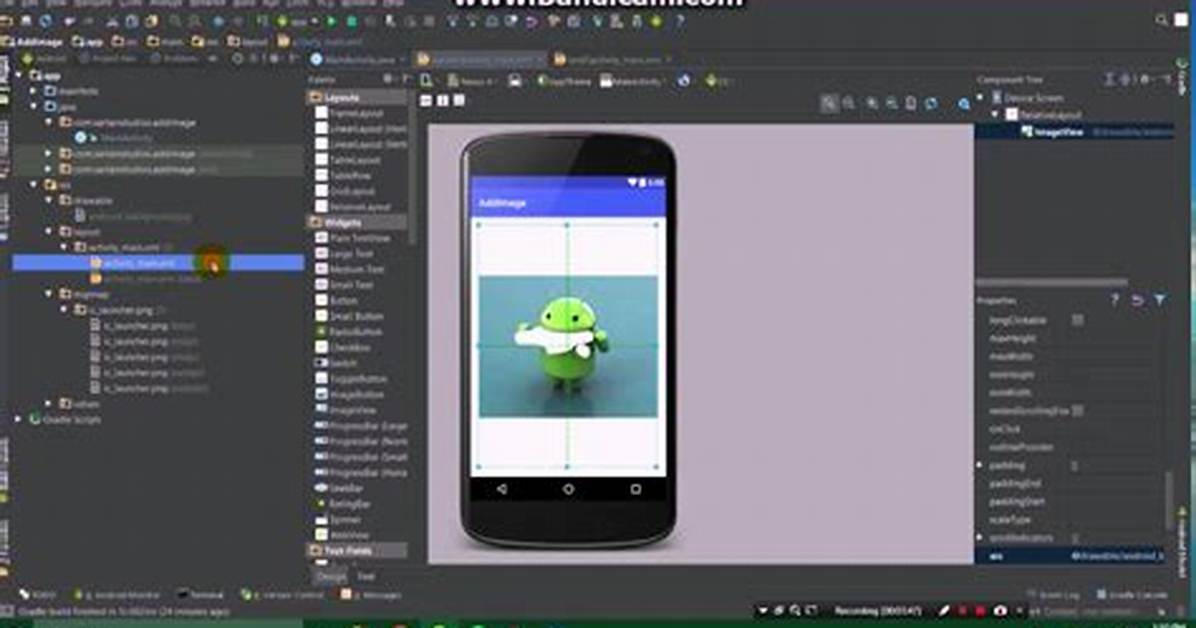Collapse the Layouts palette group
Viewport: 1196px width, 628px height.
click(x=357, y=98)
